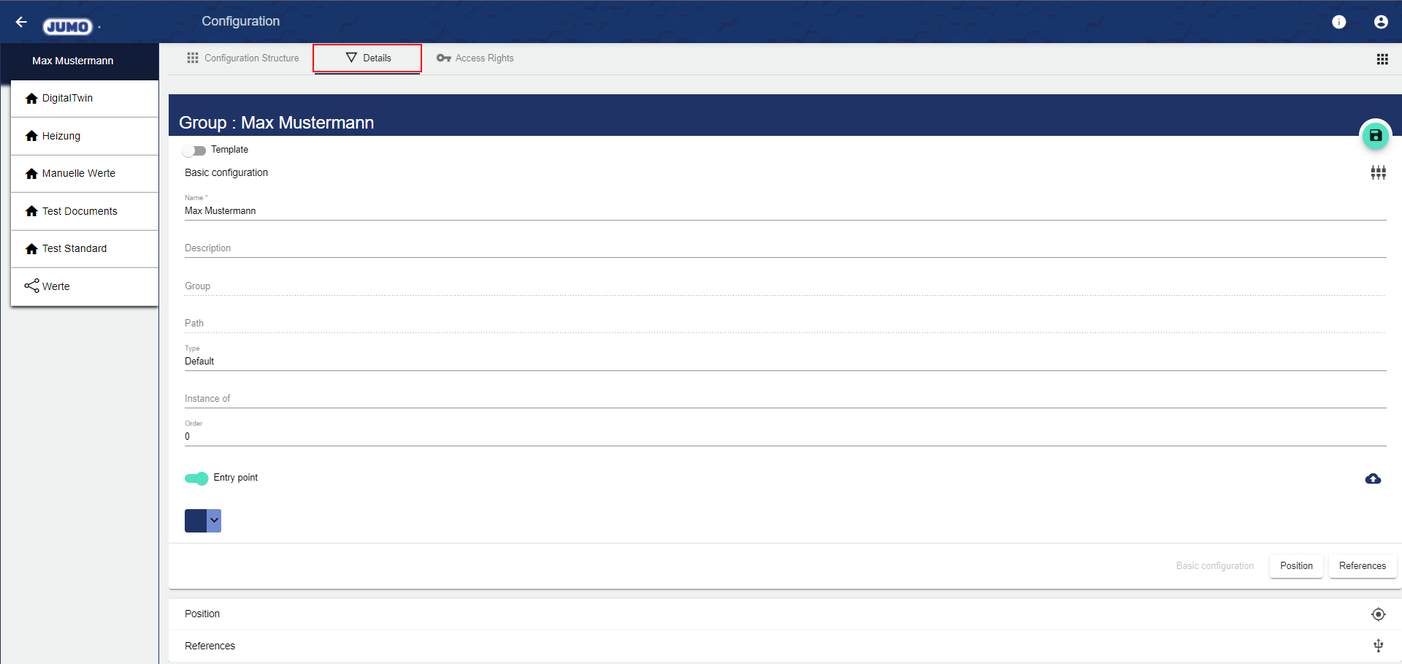Open the info icon in header
This screenshot has width=1402, height=664.
click(1339, 22)
